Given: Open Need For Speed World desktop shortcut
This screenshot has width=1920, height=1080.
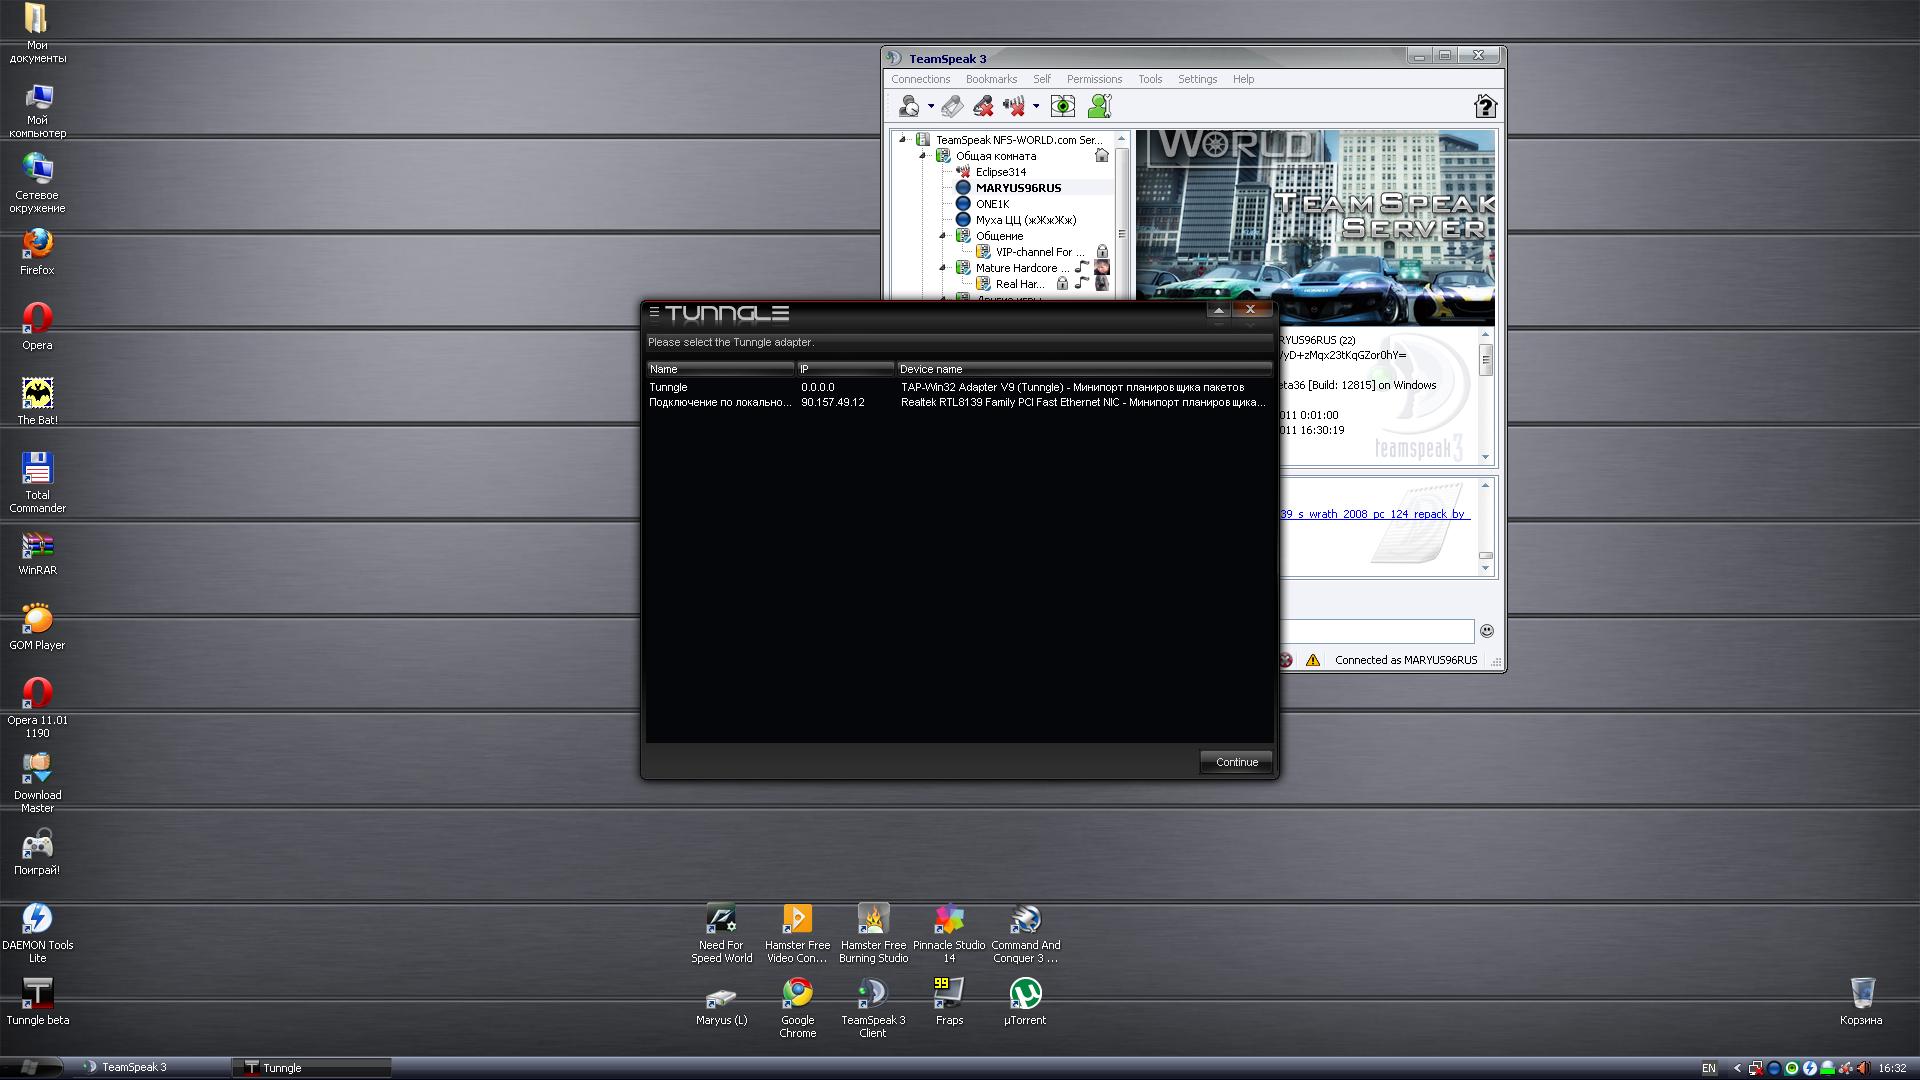Looking at the screenshot, I should click(721, 933).
